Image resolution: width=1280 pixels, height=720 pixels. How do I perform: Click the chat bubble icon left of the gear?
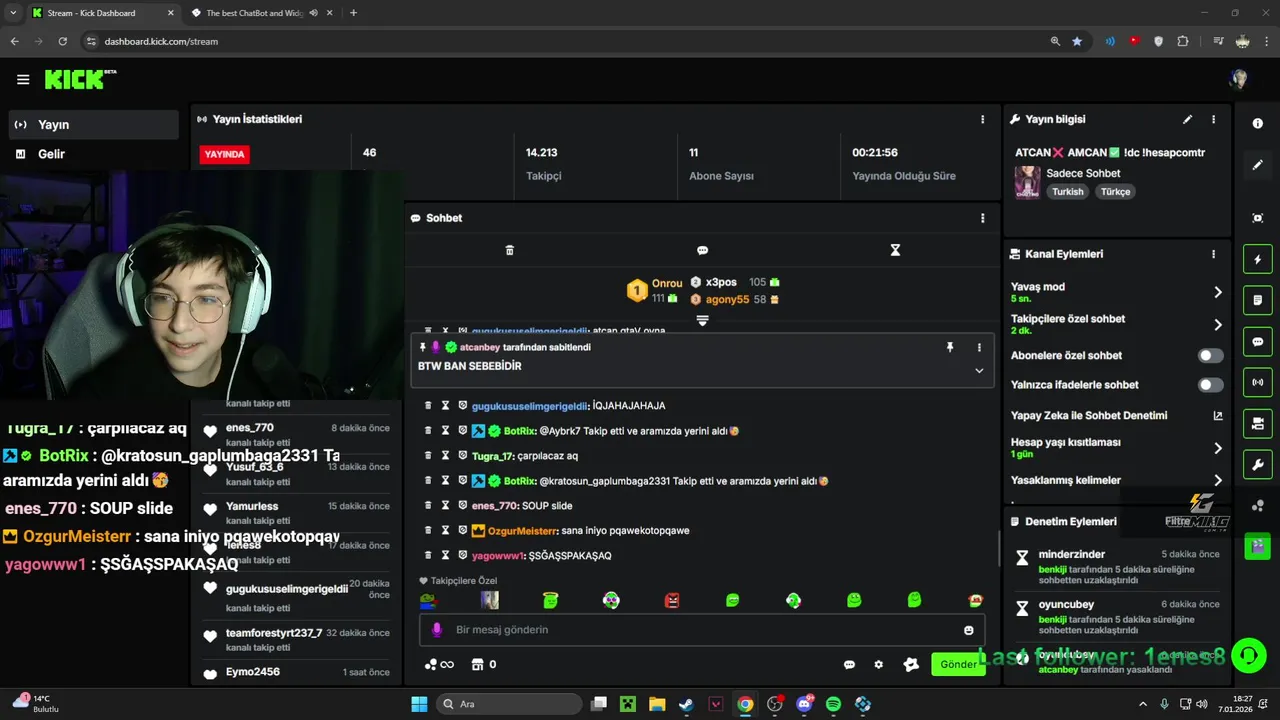click(849, 664)
